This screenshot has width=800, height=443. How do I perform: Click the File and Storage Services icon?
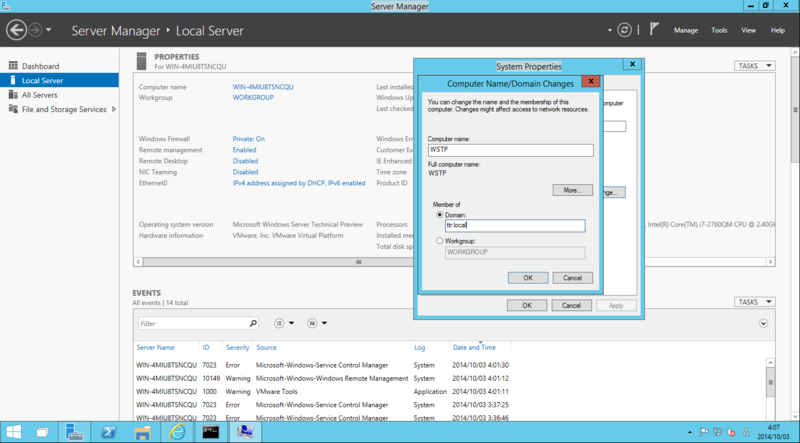13,109
